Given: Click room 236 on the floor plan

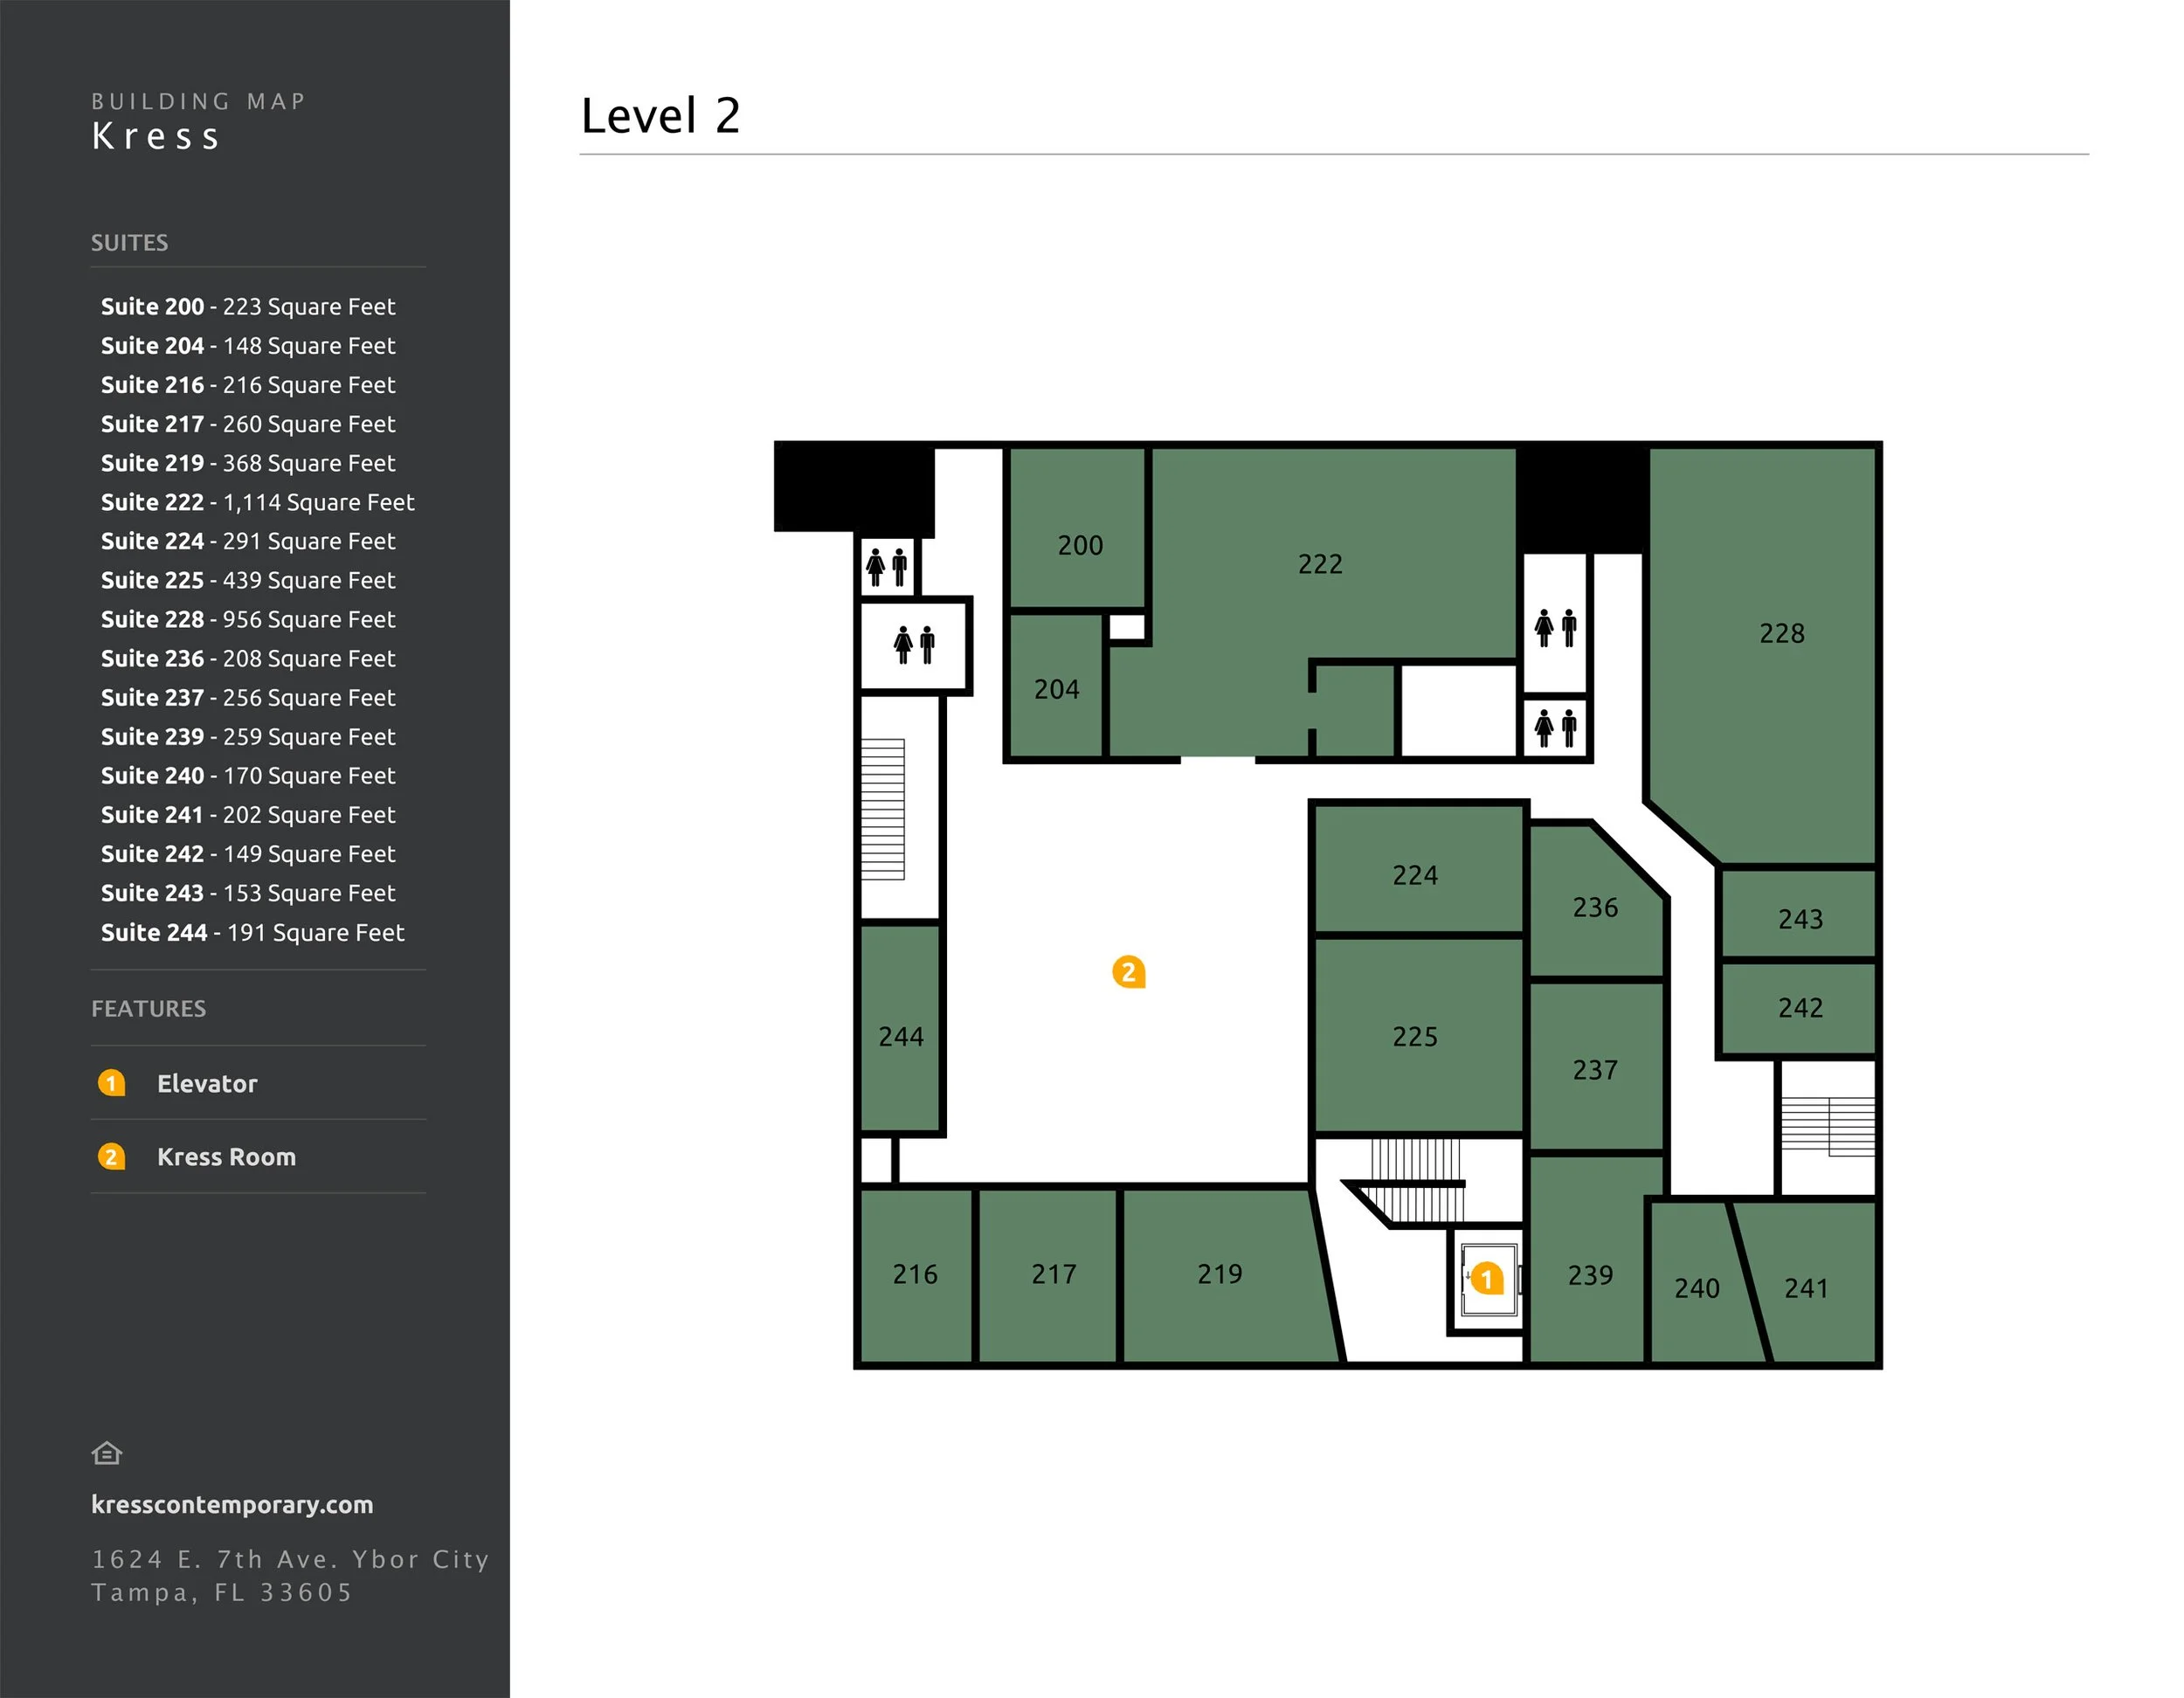Looking at the screenshot, I should [1594, 908].
